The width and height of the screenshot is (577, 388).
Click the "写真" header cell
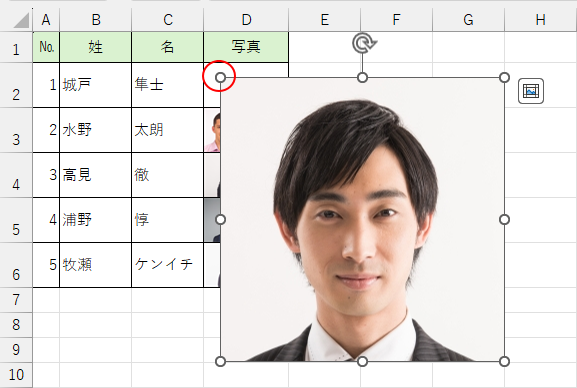click(x=246, y=47)
